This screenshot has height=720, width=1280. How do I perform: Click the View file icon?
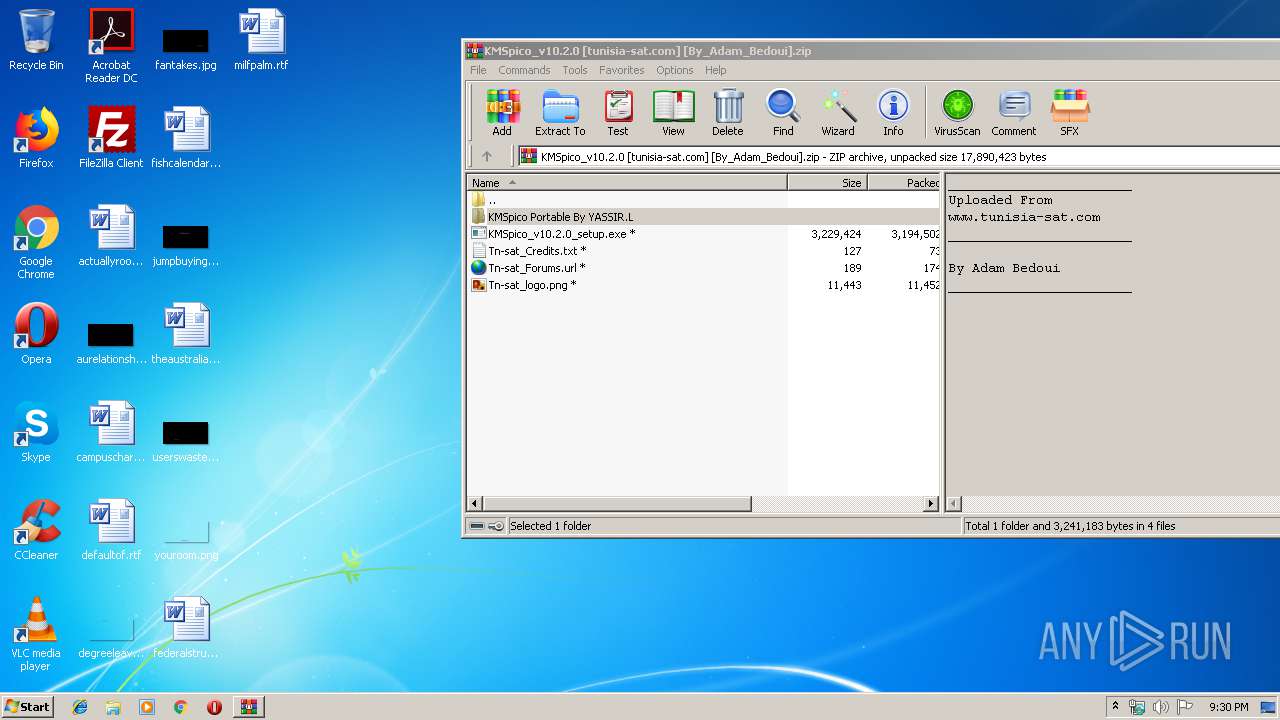(673, 113)
